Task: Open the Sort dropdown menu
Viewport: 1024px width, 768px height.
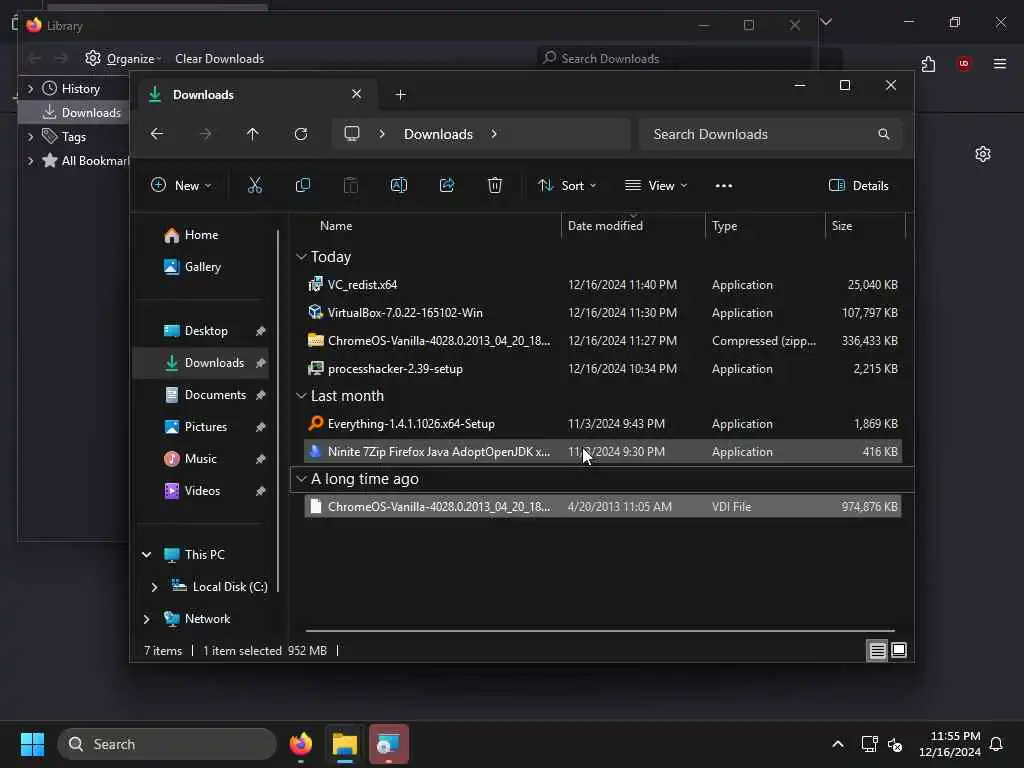Action: pos(567,185)
